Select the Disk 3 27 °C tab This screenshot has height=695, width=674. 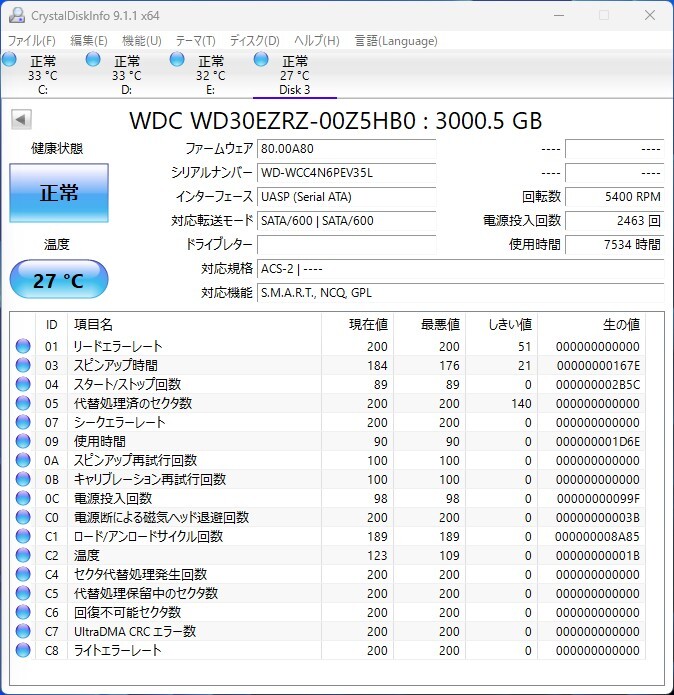(295, 74)
